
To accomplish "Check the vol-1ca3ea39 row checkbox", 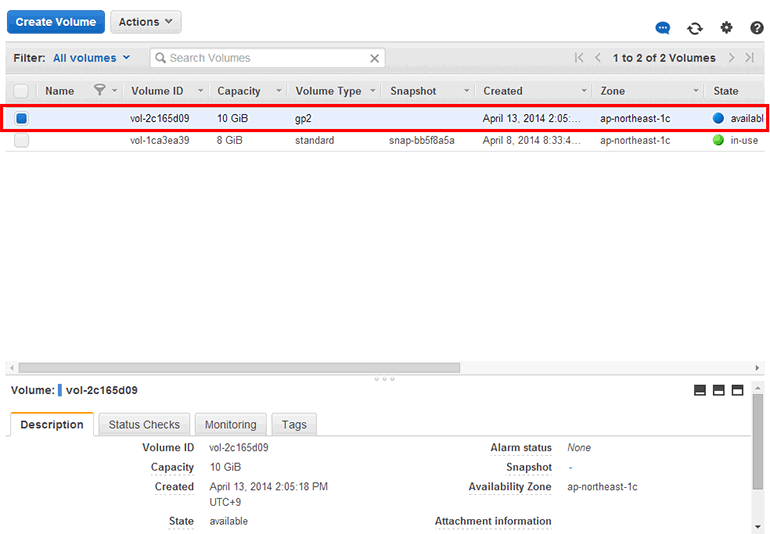I will [x=21, y=141].
